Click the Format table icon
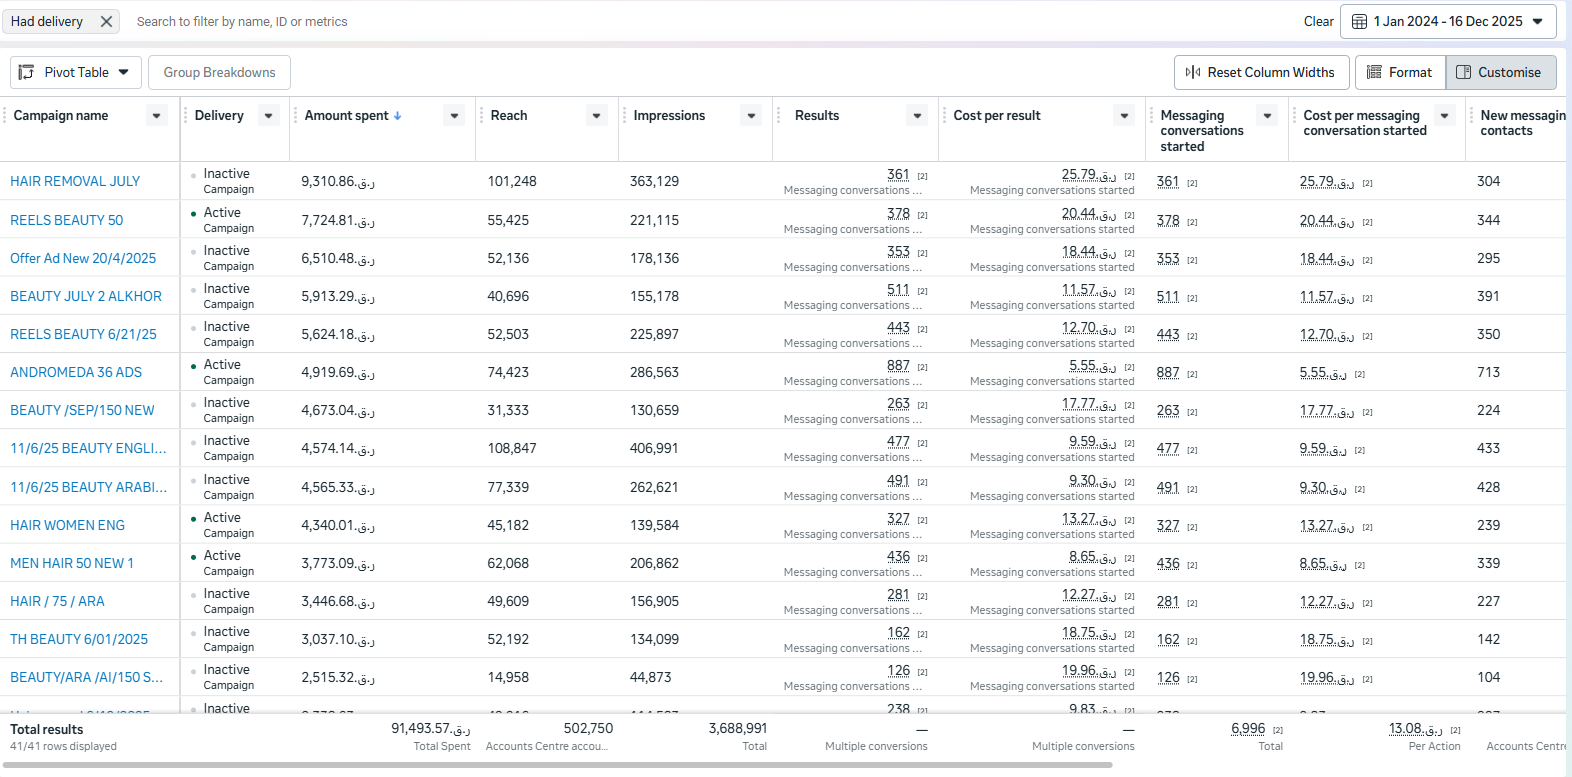This screenshot has width=1572, height=777. point(1374,72)
